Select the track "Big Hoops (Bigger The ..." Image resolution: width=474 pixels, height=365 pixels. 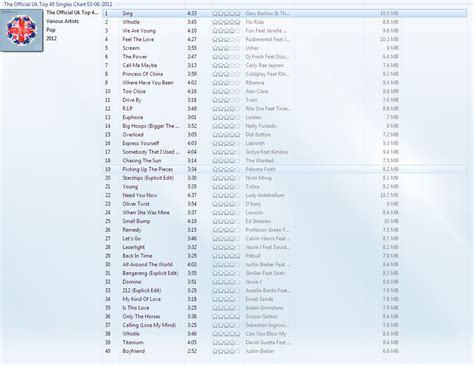tap(151, 126)
